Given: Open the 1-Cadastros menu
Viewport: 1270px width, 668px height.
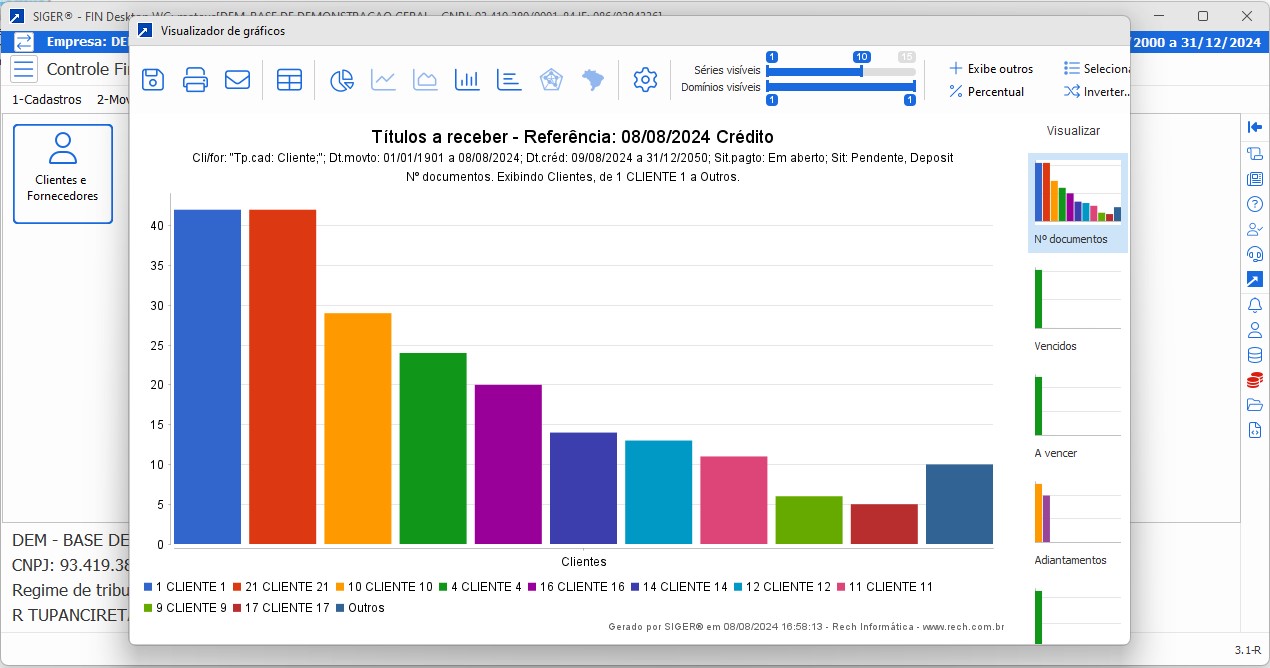Looking at the screenshot, I should [47, 100].
